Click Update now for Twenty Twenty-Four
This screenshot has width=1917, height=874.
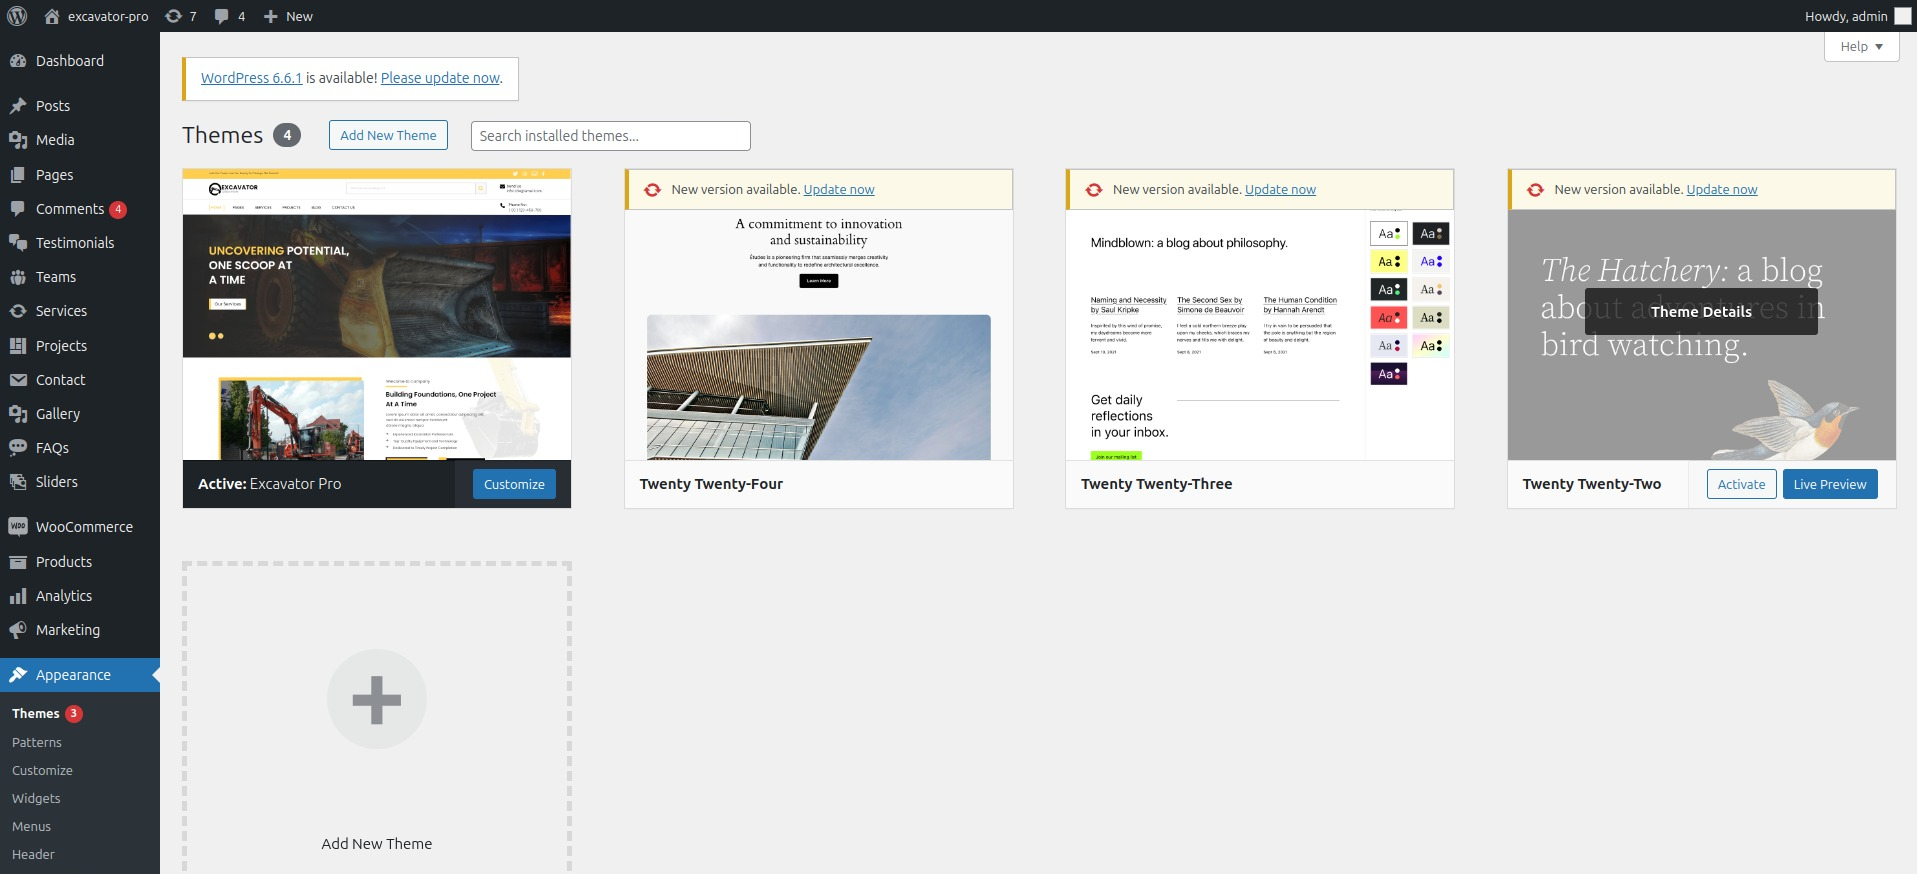coord(838,190)
